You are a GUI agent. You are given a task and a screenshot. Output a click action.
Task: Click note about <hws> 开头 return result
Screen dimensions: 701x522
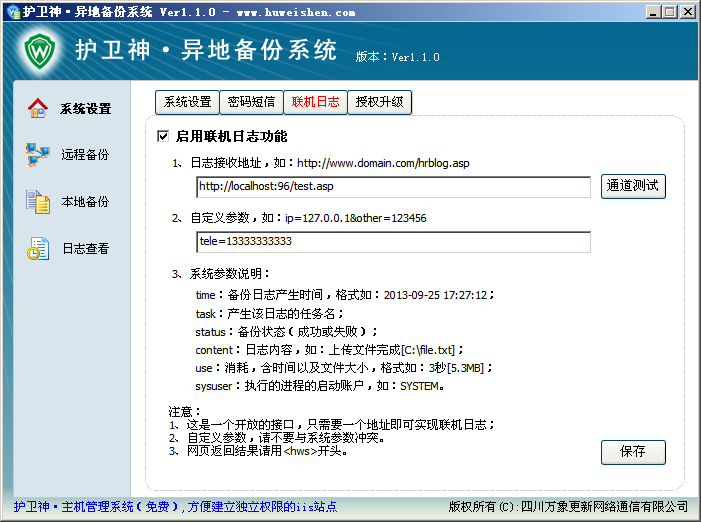(258, 451)
